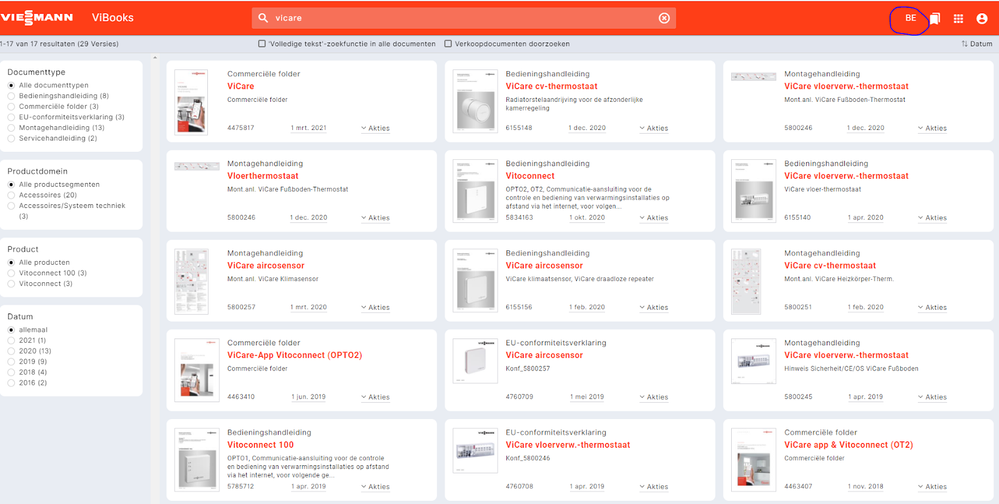Open the Vitoconnect document title link

point(532,176)
